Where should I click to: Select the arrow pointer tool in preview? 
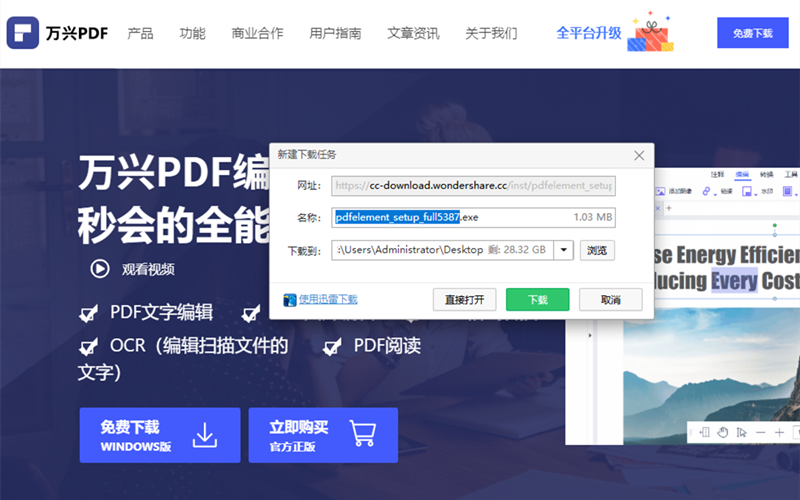tap(741, 432)
